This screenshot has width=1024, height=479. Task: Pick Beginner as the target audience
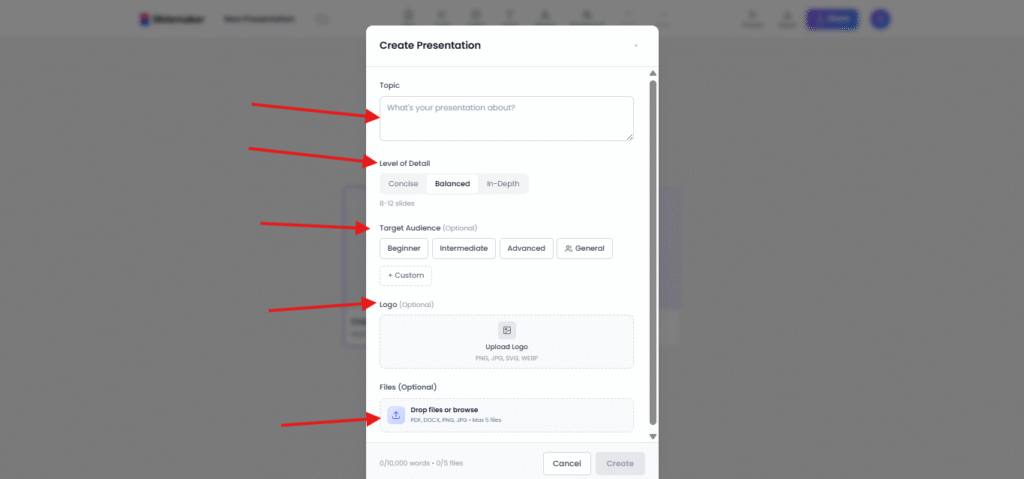[404, 248]
